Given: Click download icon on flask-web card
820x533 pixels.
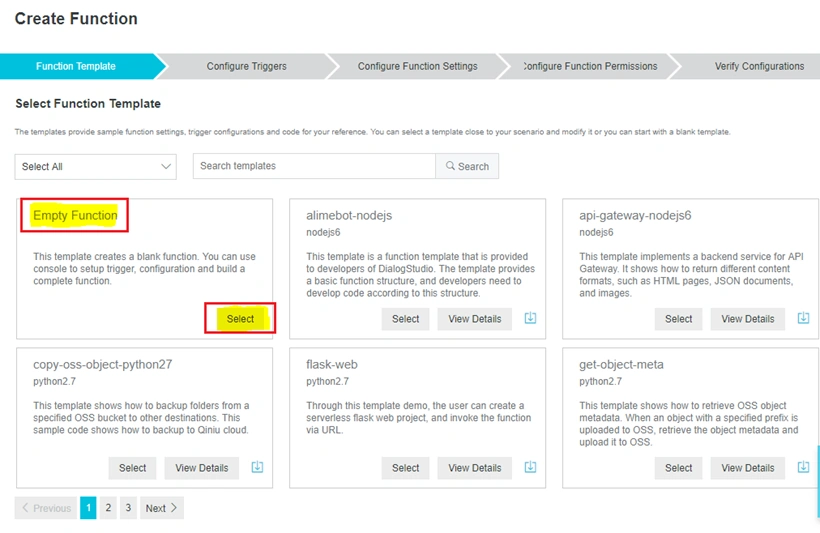Looking at the screenshot, I should [530, 467].
